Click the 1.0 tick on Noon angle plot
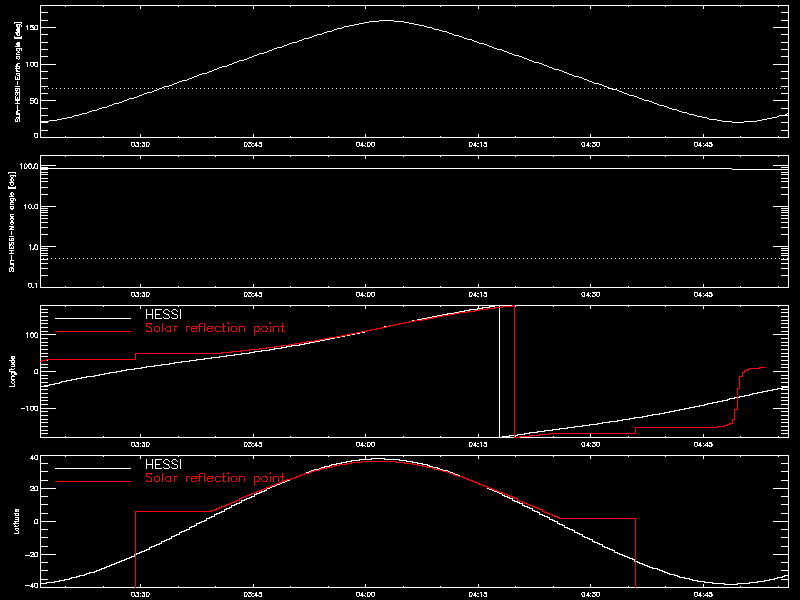The image size is (800, 600). coord(33,247)
